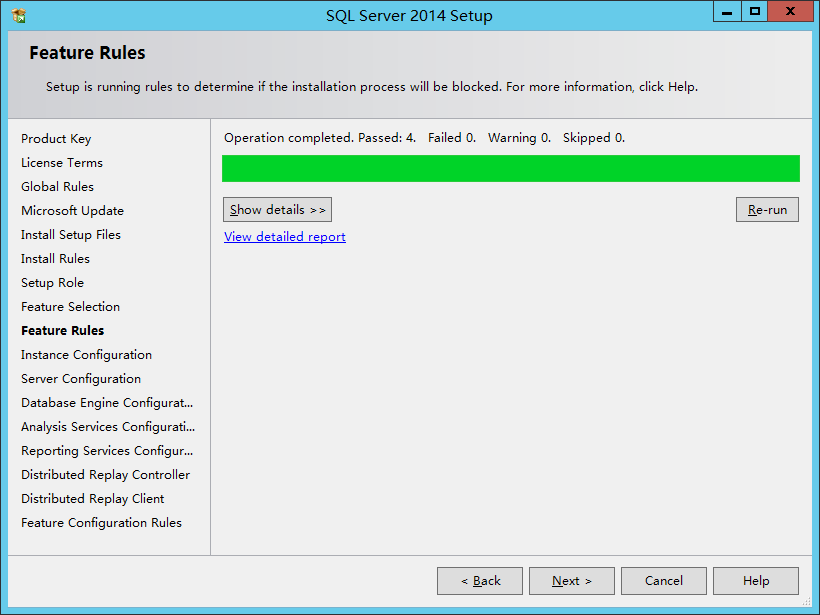This screenshot has height=615, width=820.
Task: Close the SQL Server 2014 Setup window
Action: [790, 12]
